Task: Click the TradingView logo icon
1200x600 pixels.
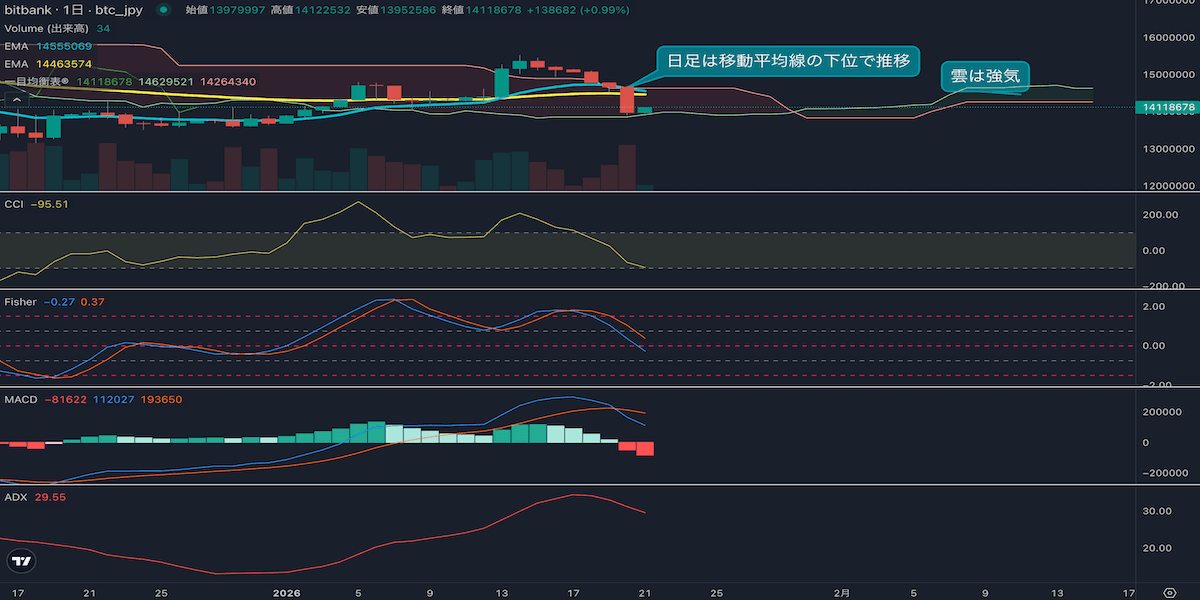Action: tap(20, 562)
